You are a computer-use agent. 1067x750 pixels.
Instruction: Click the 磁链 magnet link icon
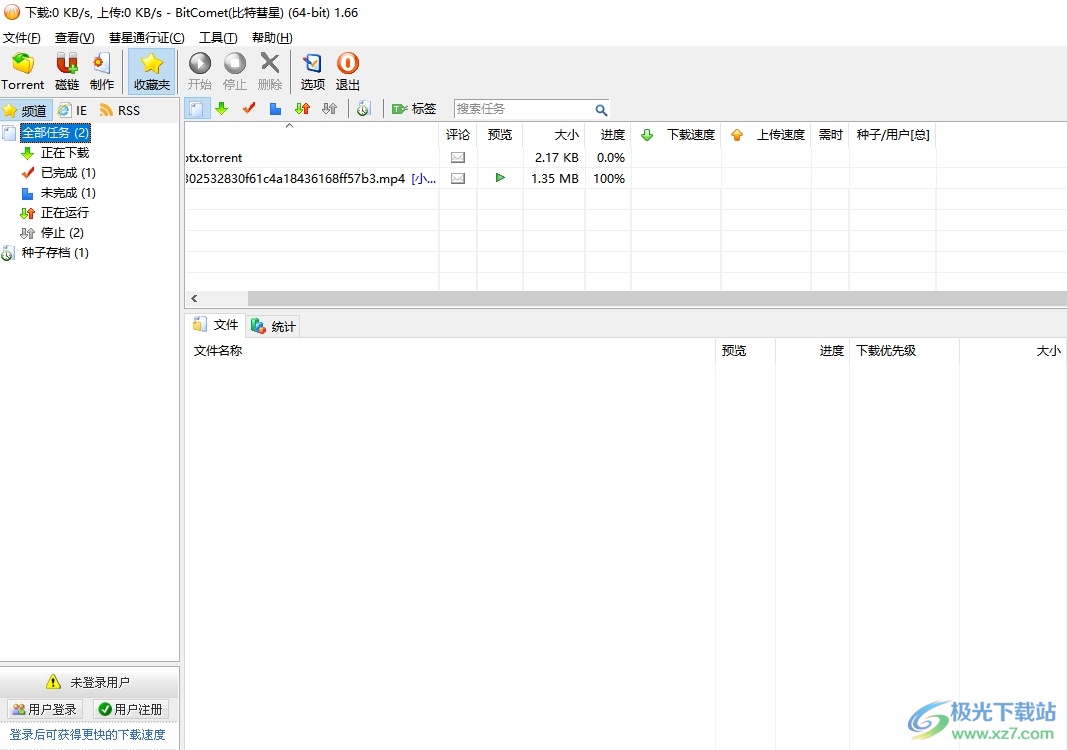(67, 71)
